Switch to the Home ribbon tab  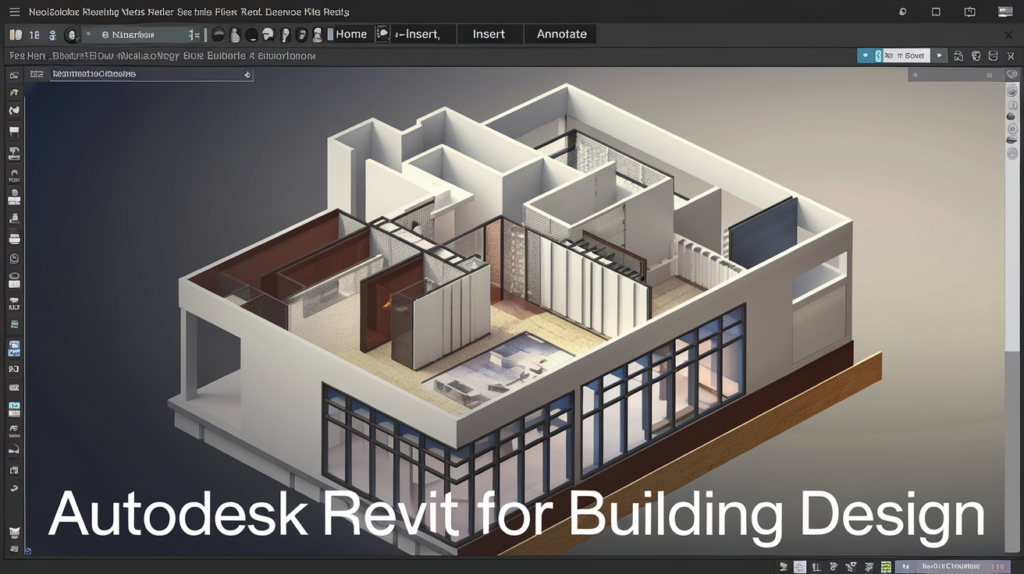coord(351,34)
